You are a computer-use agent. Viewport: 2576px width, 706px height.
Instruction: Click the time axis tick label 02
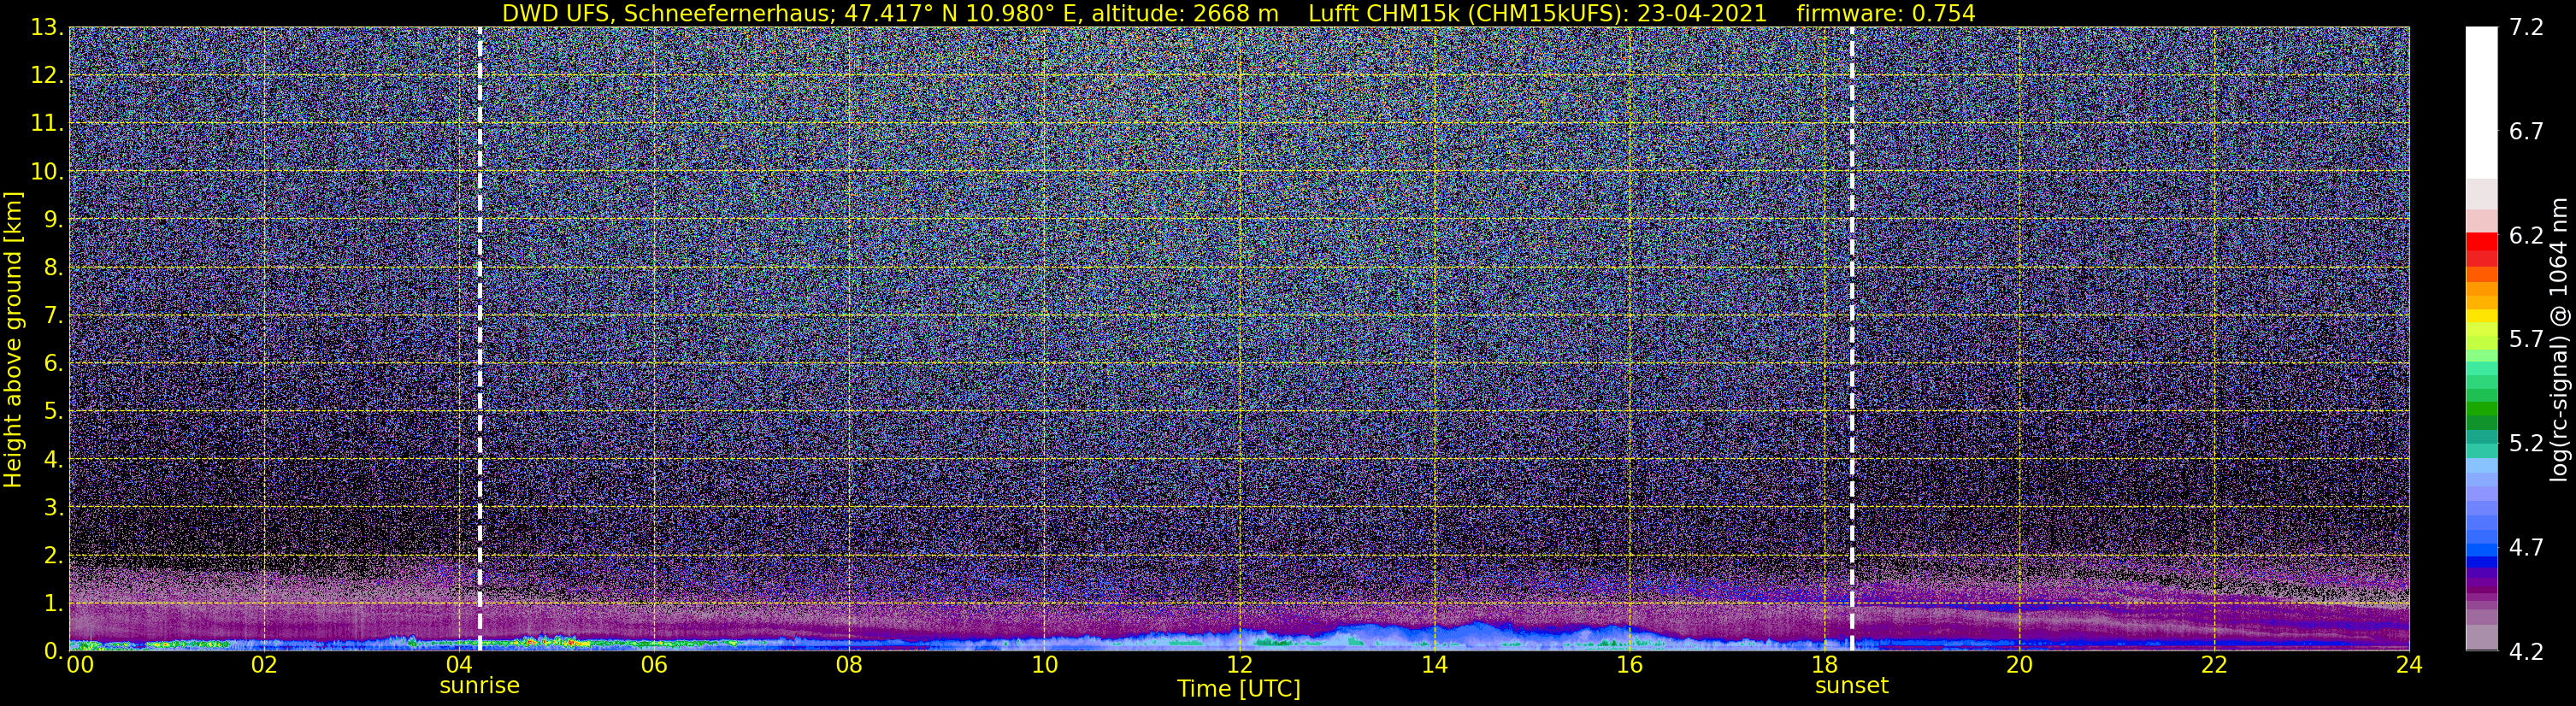[x=264, y=666]
